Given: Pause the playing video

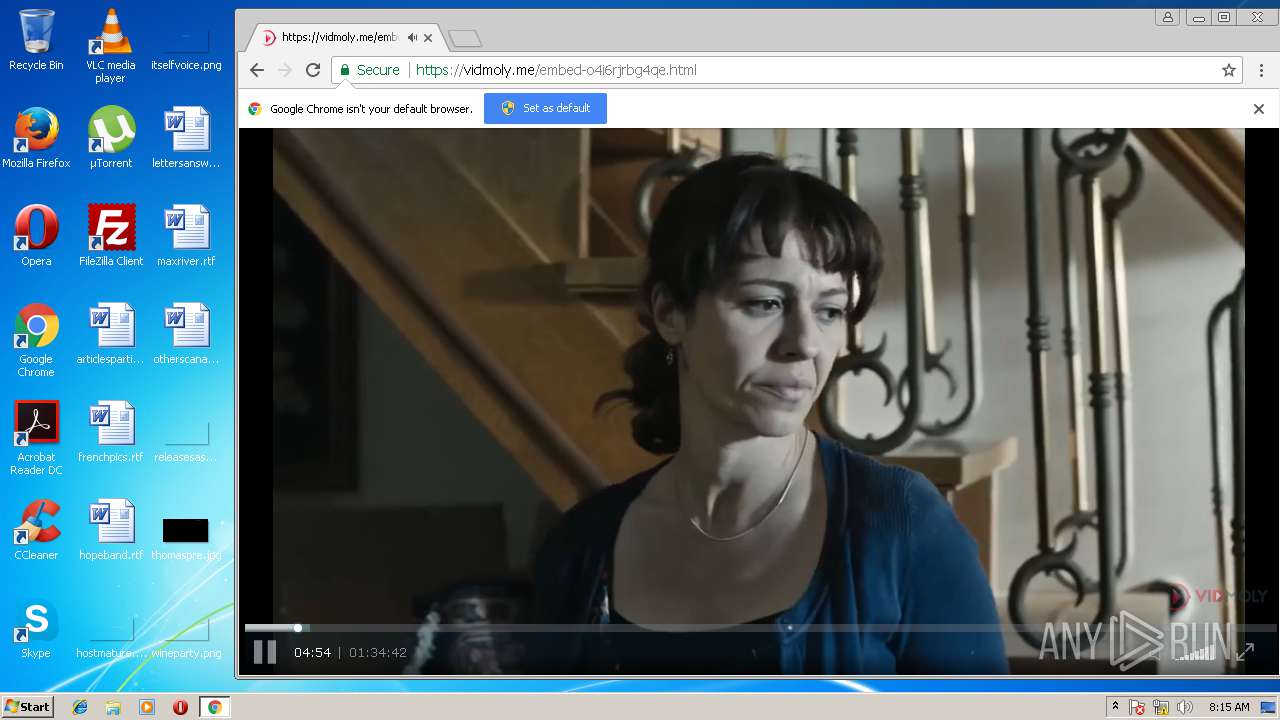Looking at the screenshot, I should pos(264,652).
